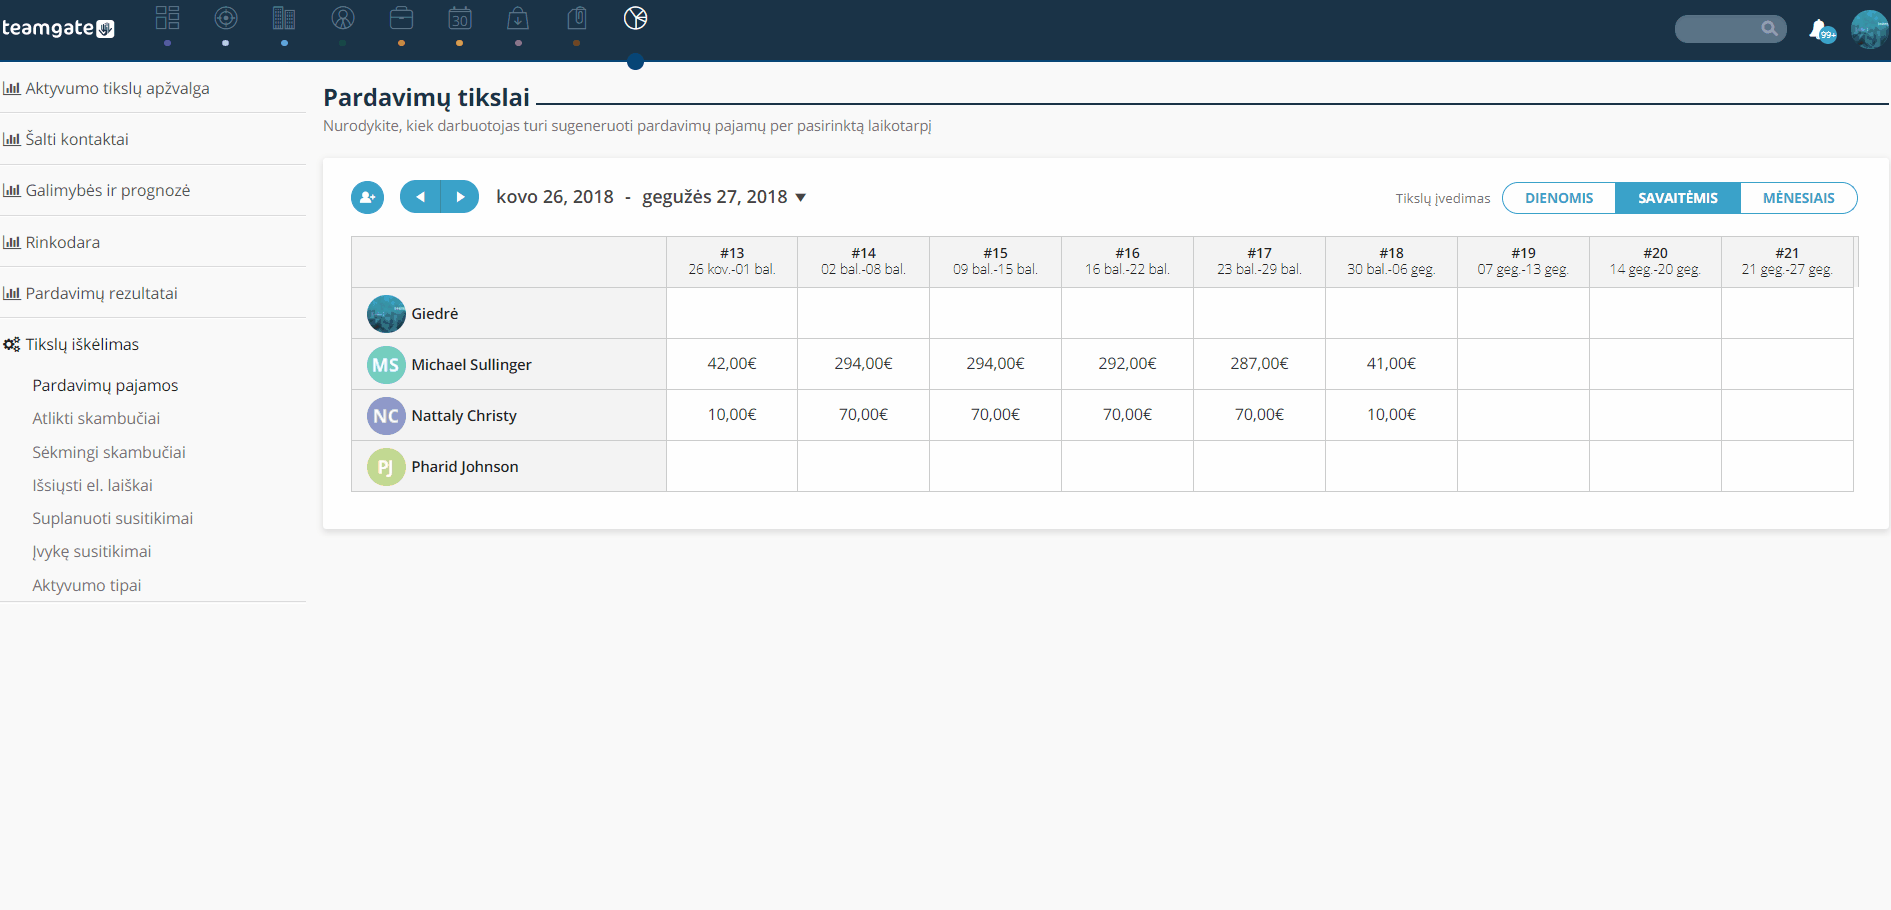Select Suplanuoti susitikimai goal type
The height and width of the screenshot is (910, 1891).
(113, 518)
